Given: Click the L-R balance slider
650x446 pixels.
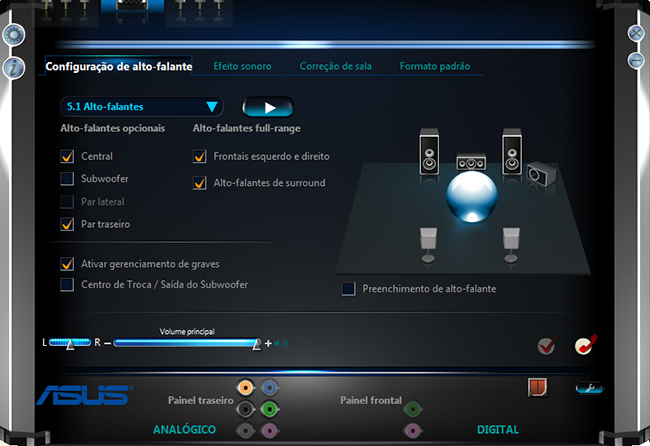Looking at the screenshot, I should pos(69,343).
